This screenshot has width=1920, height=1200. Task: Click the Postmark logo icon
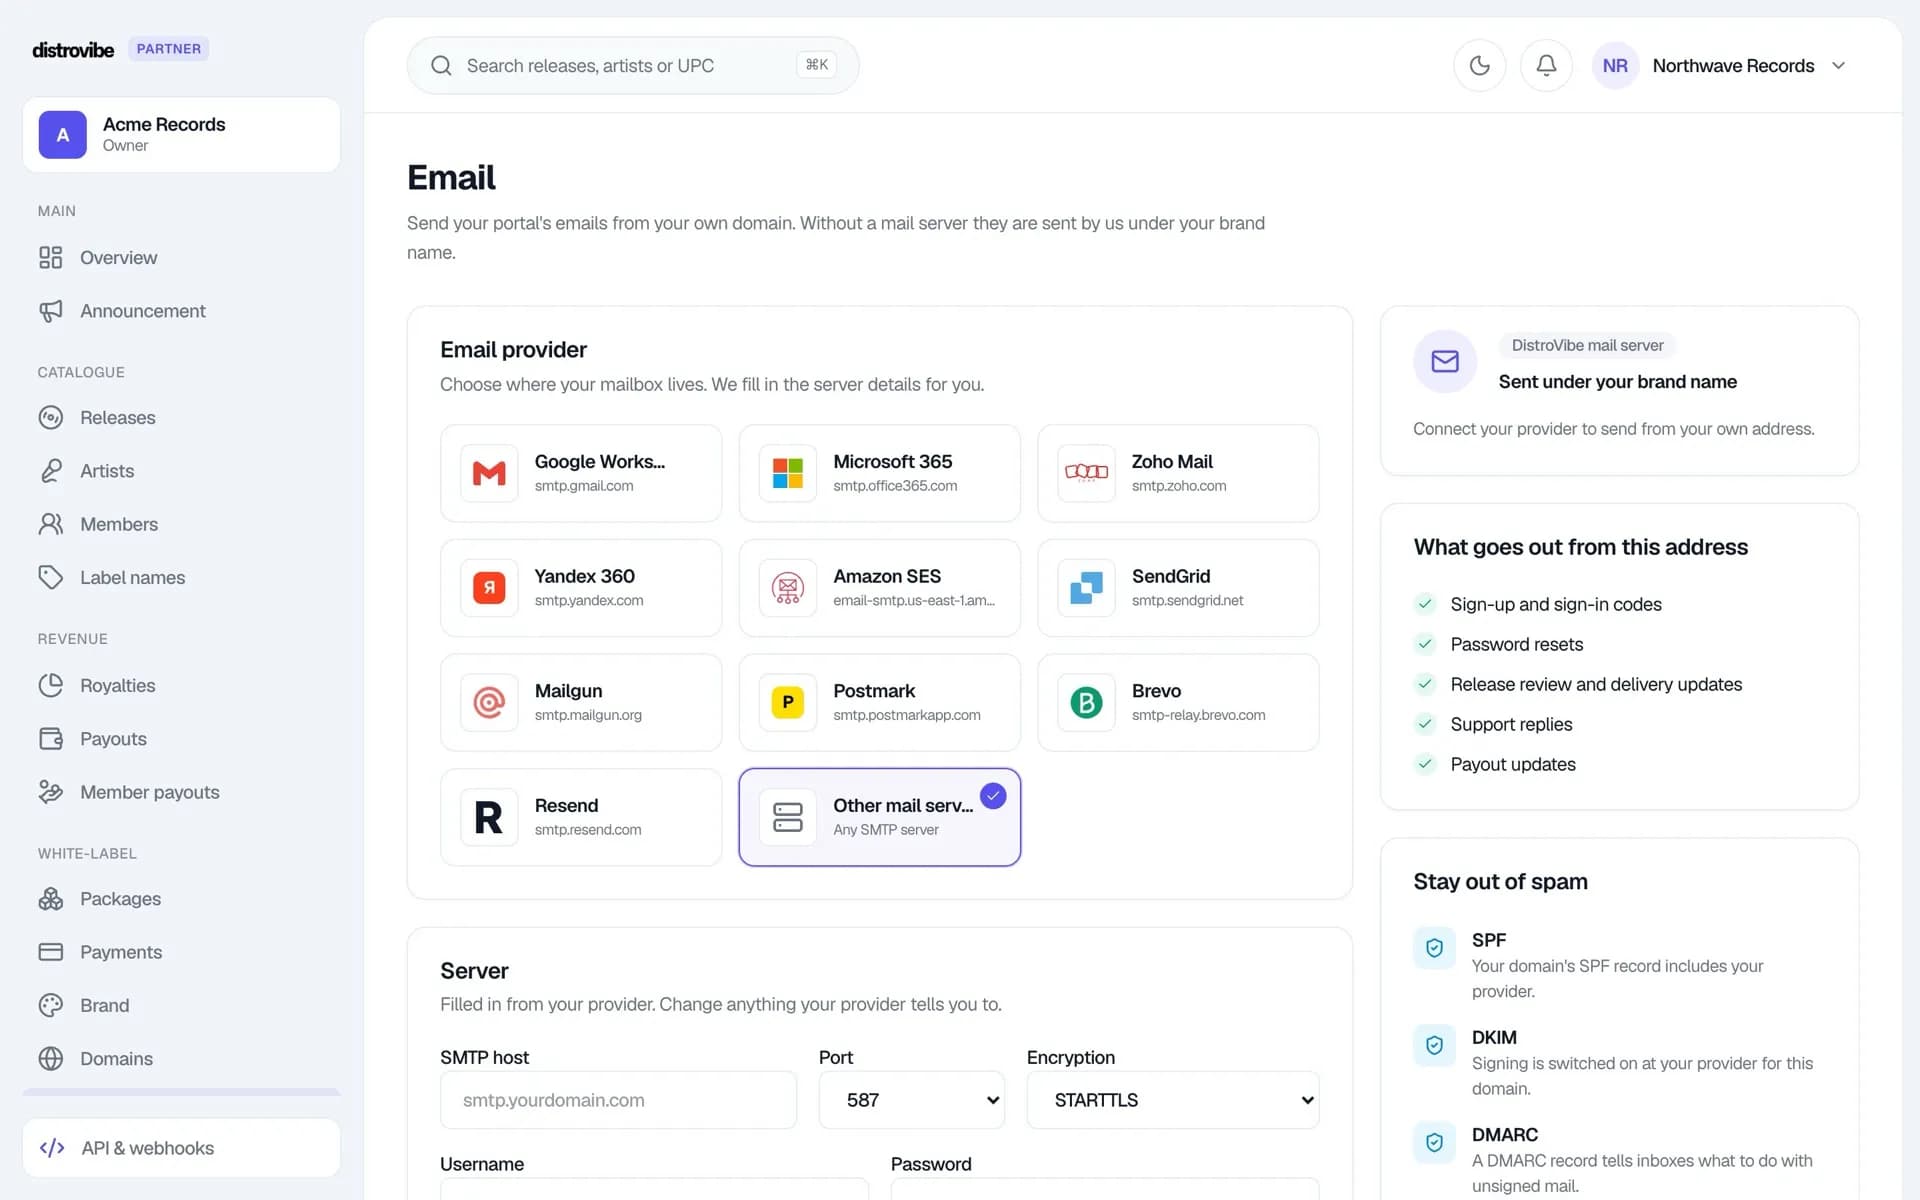[x=788, y=702]
